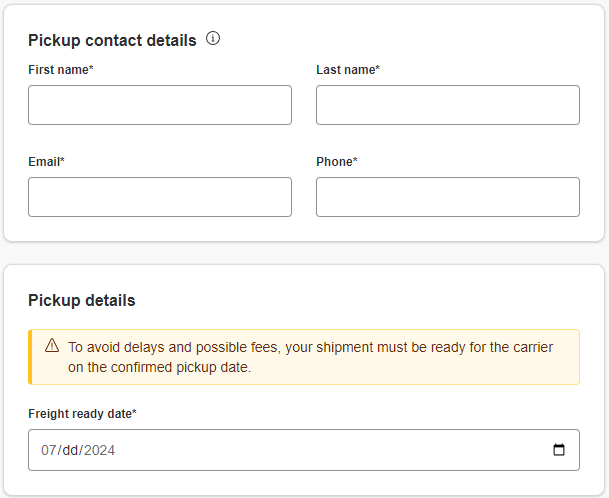Focus the First name input box

pos(160,105)
